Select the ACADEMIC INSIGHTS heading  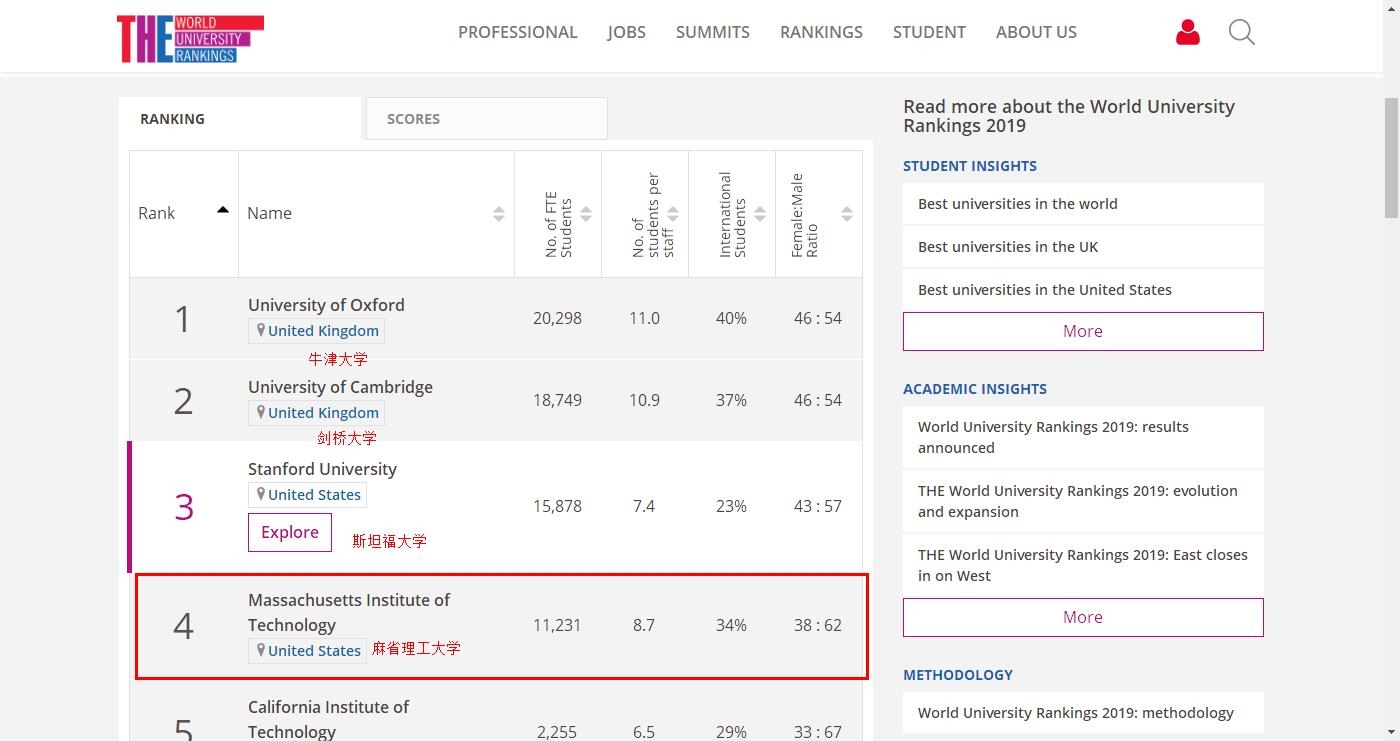pos(975,389)
